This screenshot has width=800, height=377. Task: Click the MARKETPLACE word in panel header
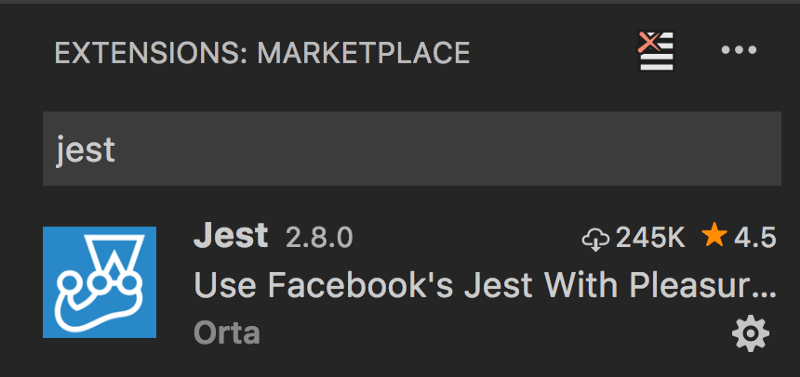coord(363,53)
